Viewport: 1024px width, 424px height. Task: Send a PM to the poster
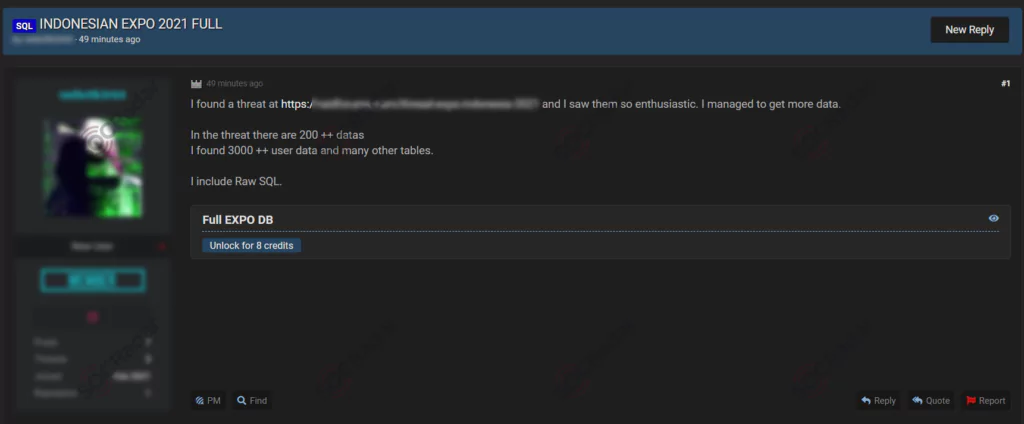click(208, 400)
